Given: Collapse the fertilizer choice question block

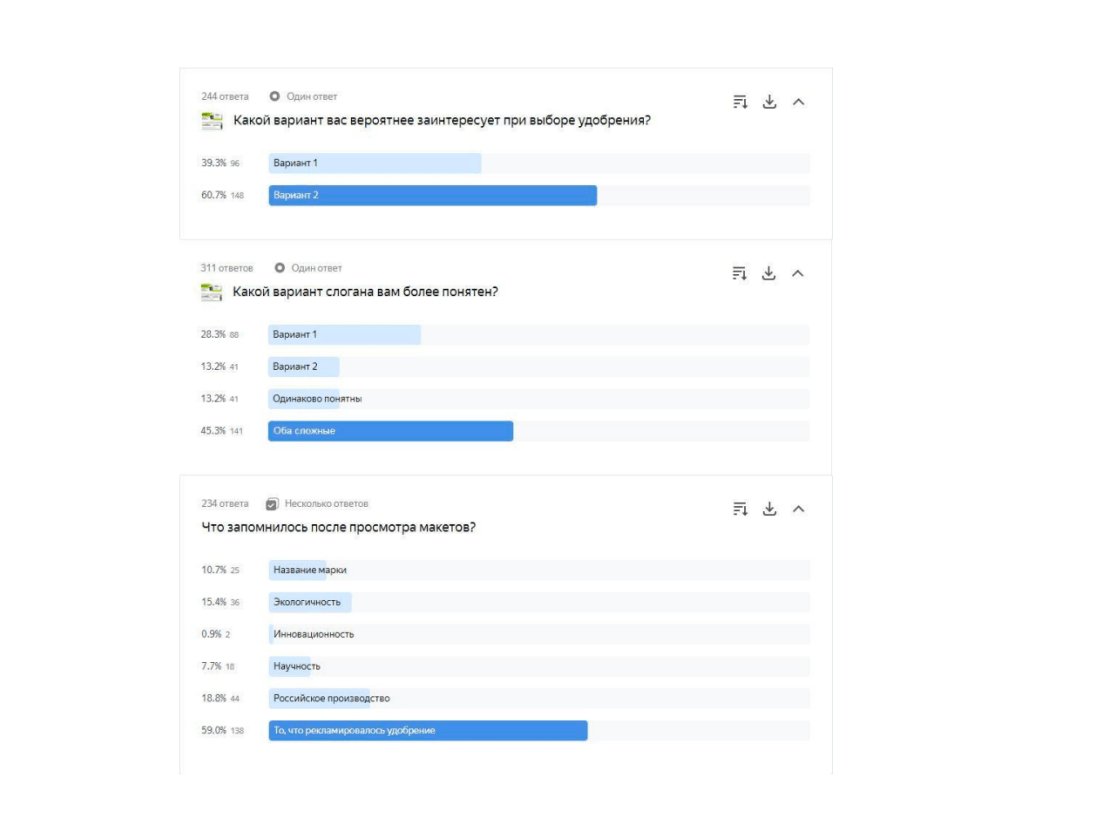Looking at the screenshot, I should [798, 102].
